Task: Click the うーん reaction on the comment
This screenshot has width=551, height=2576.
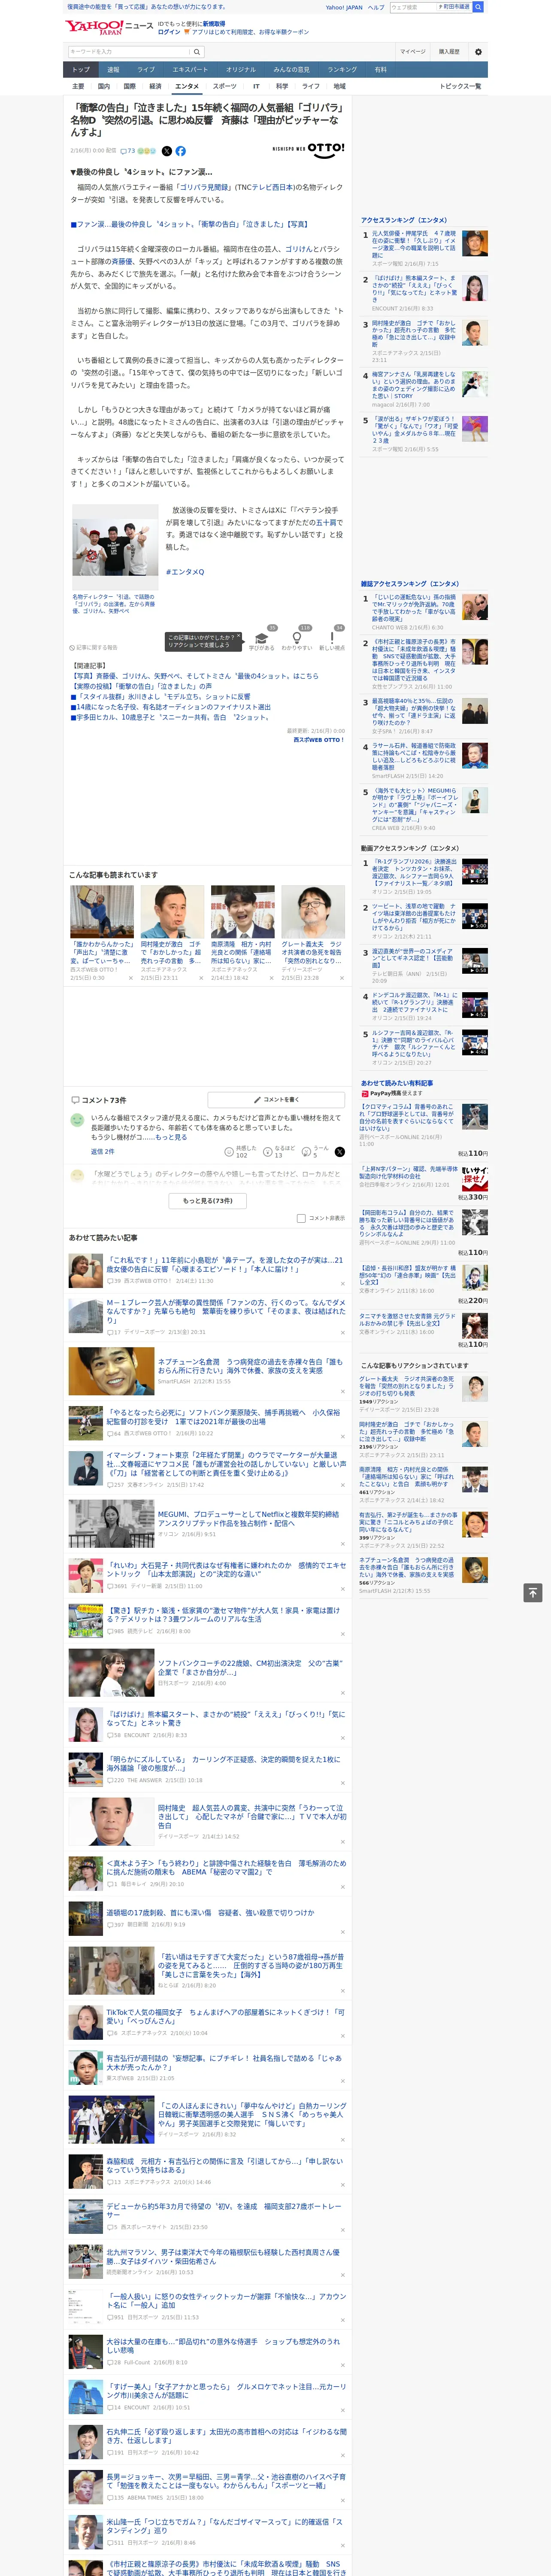Action: 316,1152
